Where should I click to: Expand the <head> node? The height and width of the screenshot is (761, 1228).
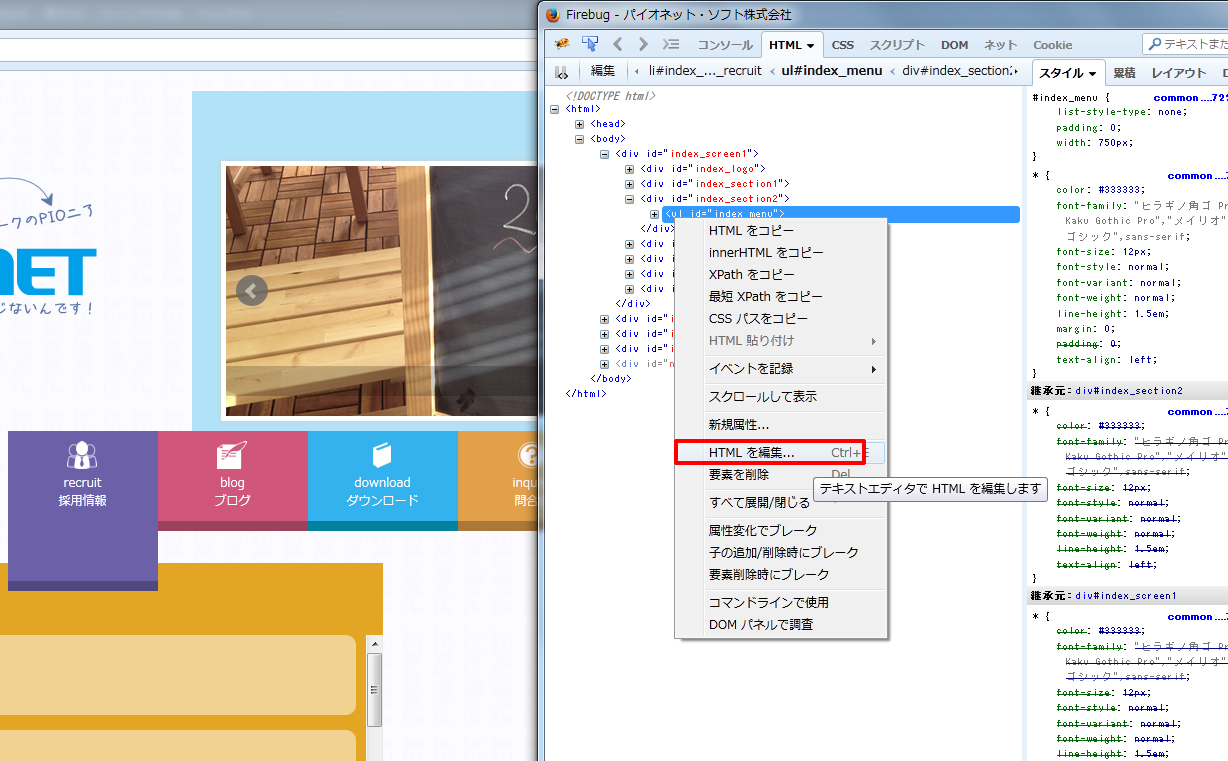point(579,124)
